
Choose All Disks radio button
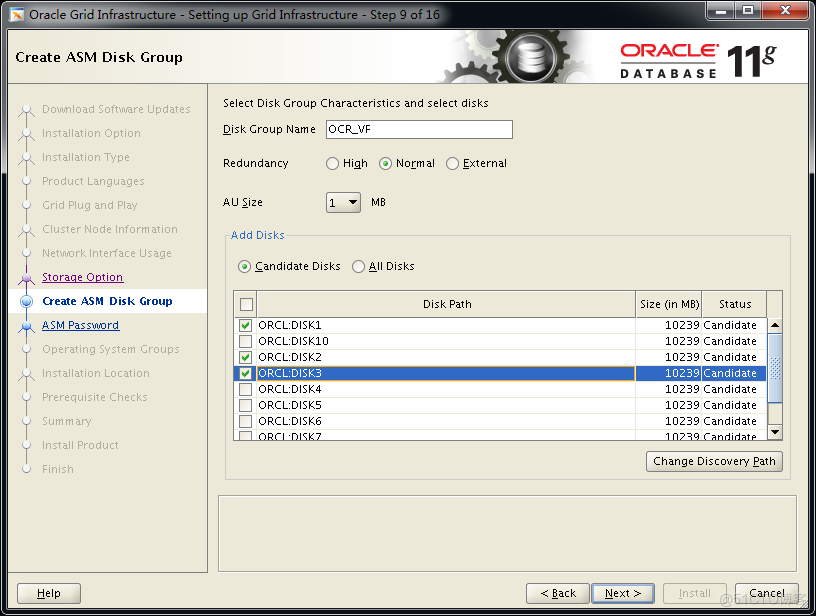click(358, 267)
